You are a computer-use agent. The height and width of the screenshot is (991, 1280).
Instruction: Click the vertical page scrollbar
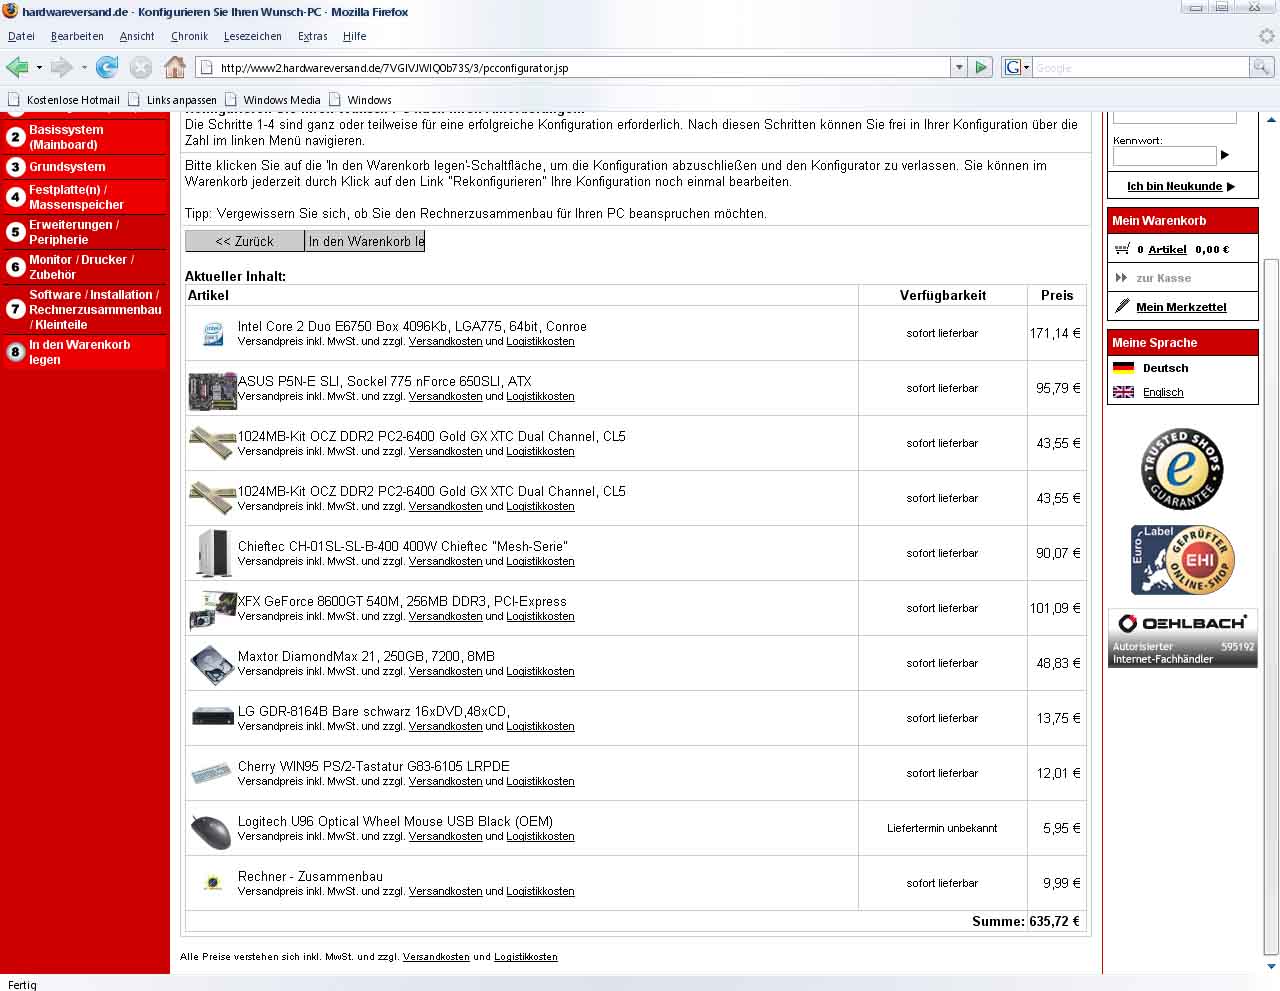coord(1271,607)
